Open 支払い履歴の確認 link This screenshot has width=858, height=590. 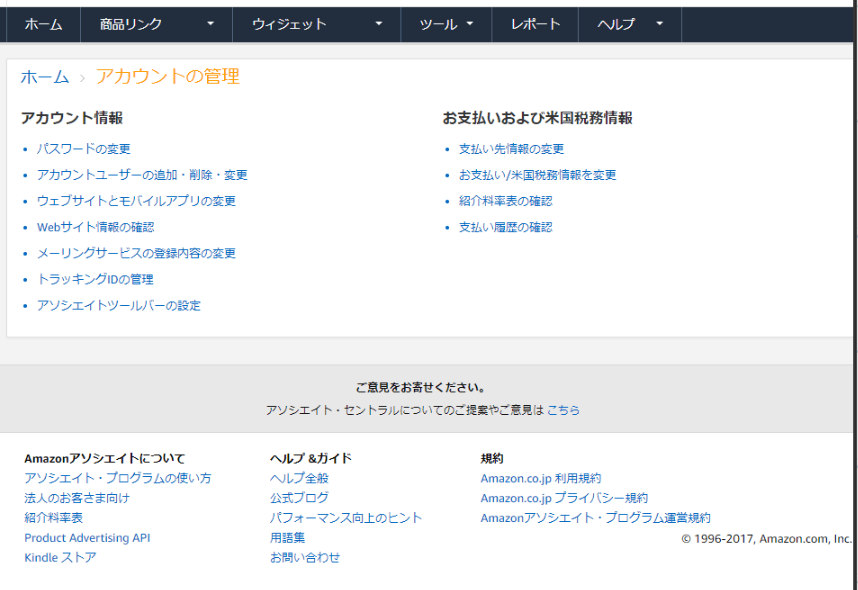coord(505,227)
